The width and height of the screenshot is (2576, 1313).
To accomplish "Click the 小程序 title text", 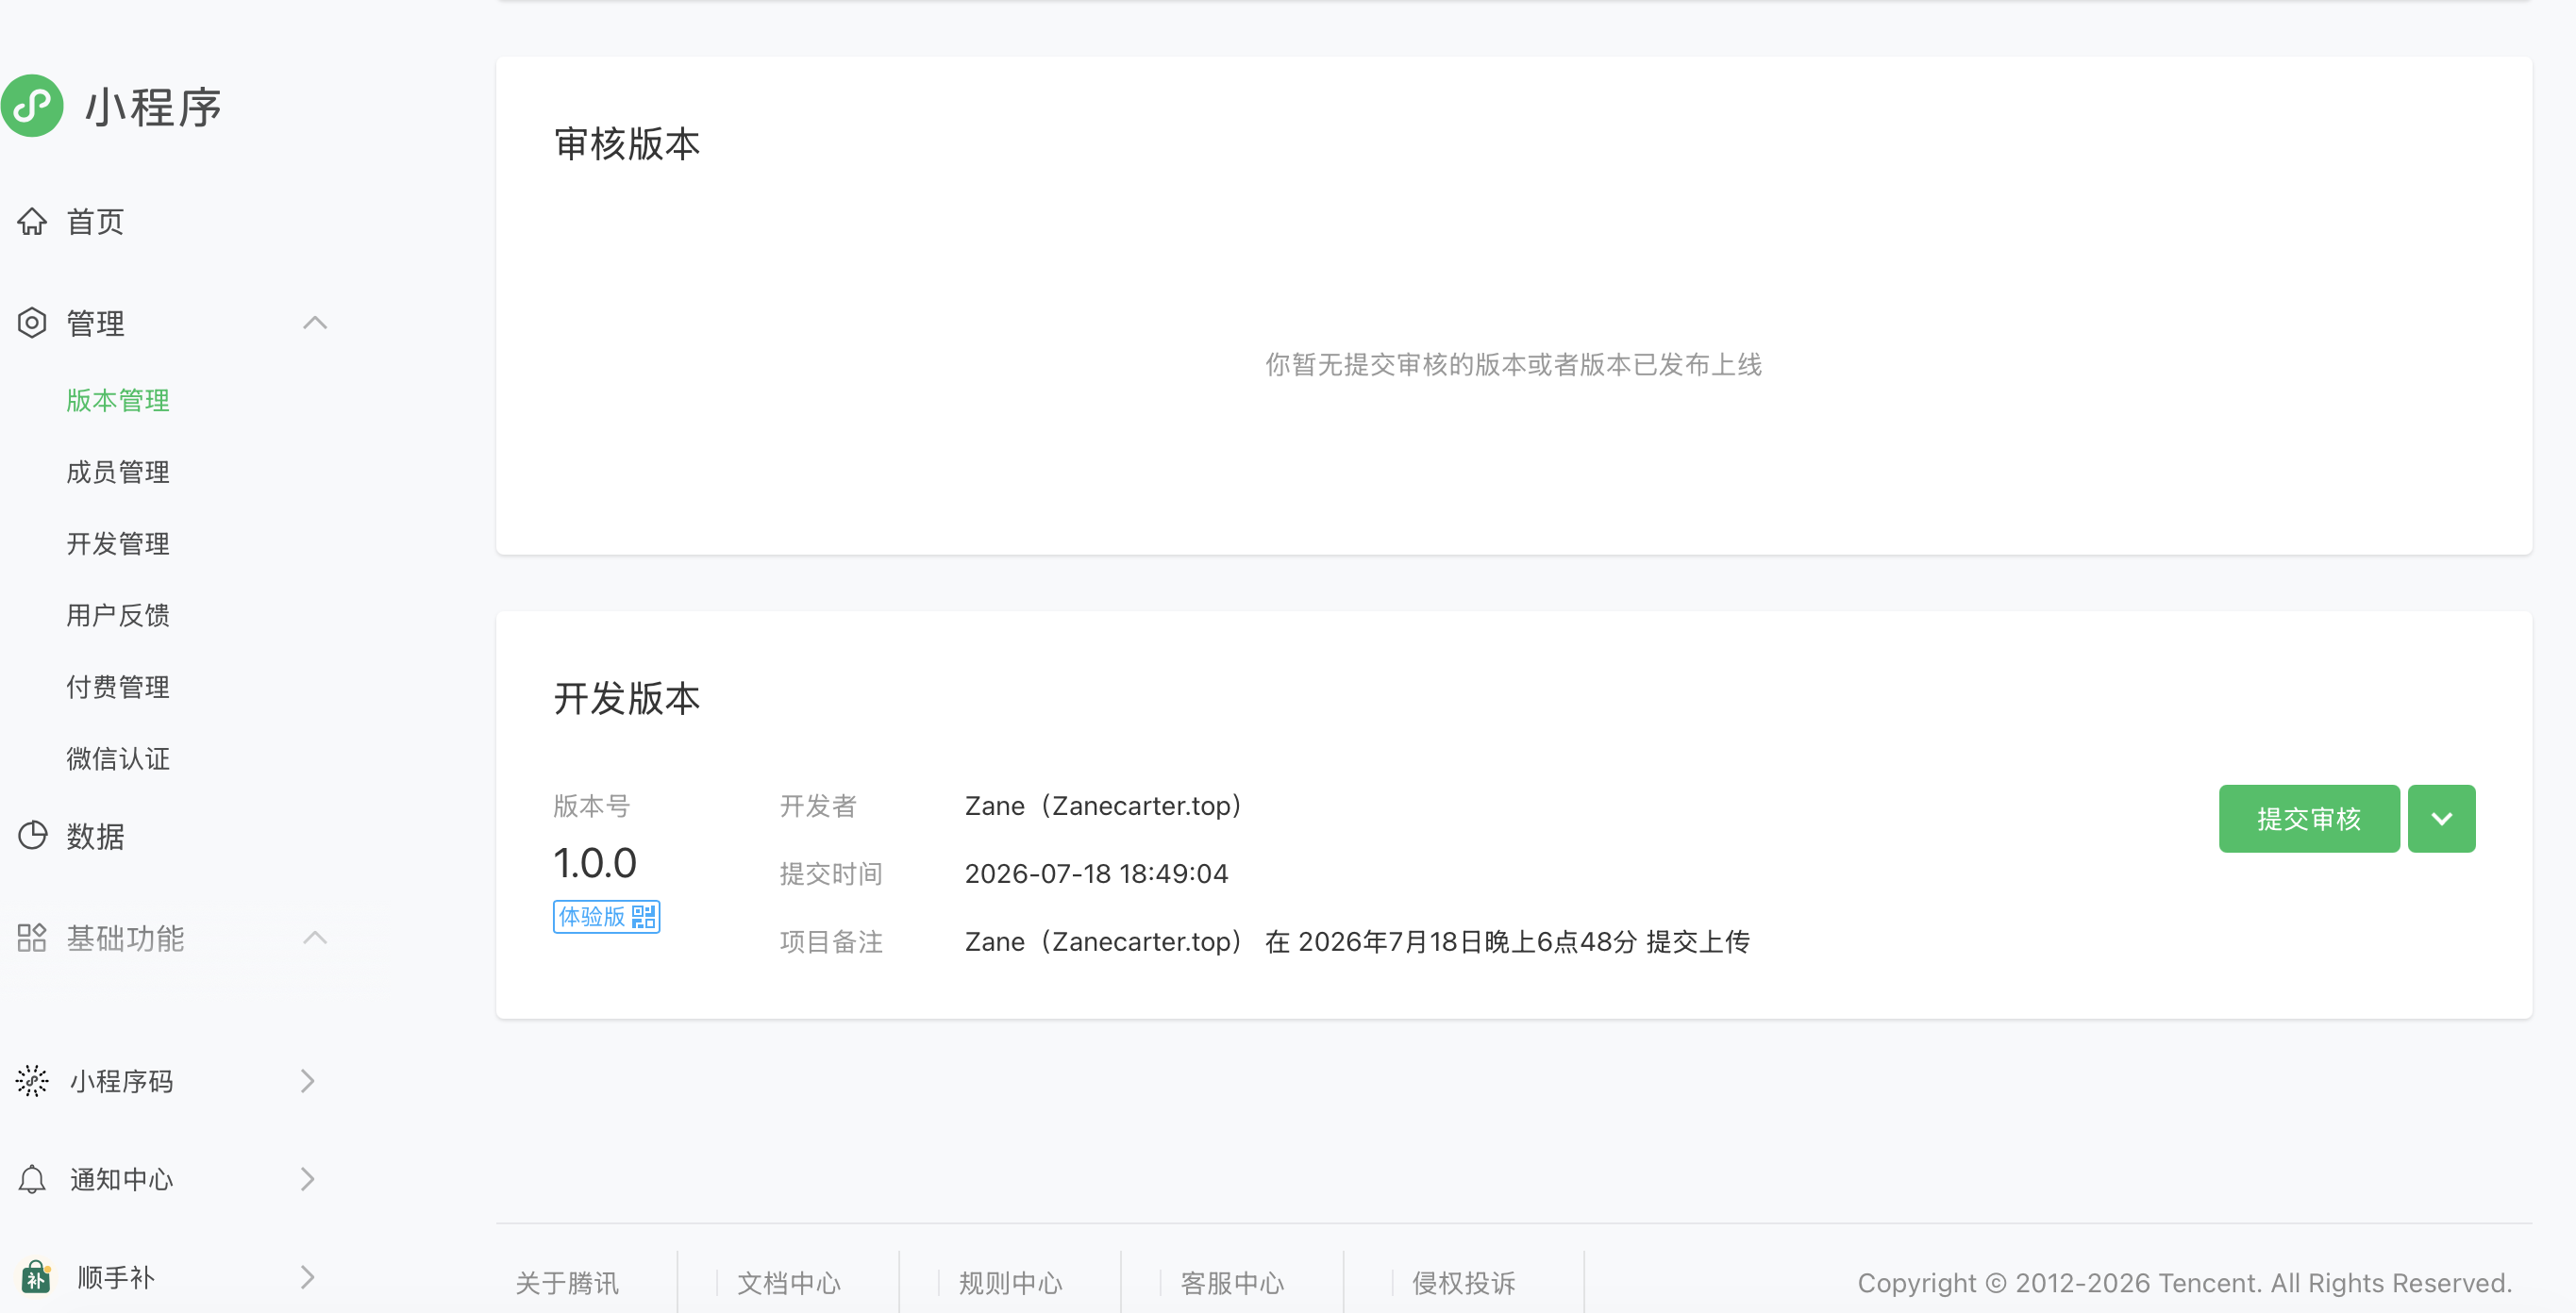I will click(x=153, y=106).
